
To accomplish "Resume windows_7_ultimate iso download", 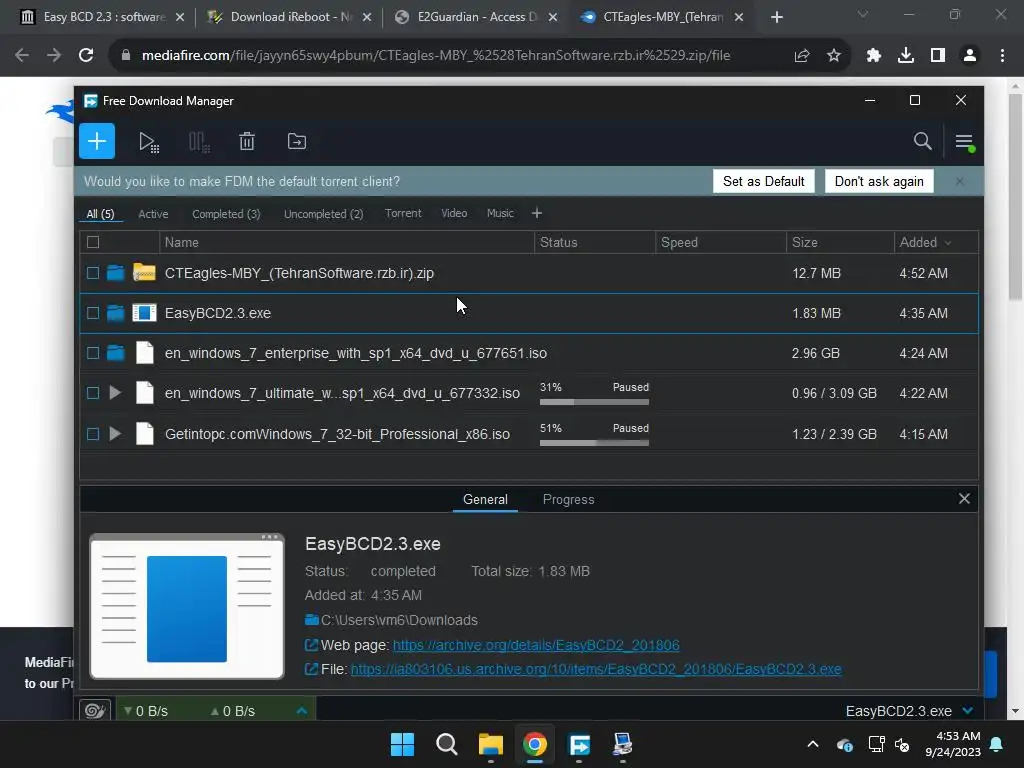I will point(115,393).
